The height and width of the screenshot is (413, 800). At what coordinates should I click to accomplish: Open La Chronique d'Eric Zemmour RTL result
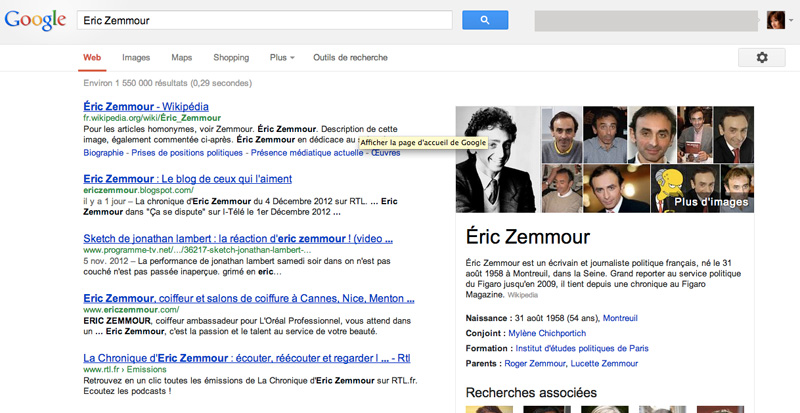pos(247,358)
